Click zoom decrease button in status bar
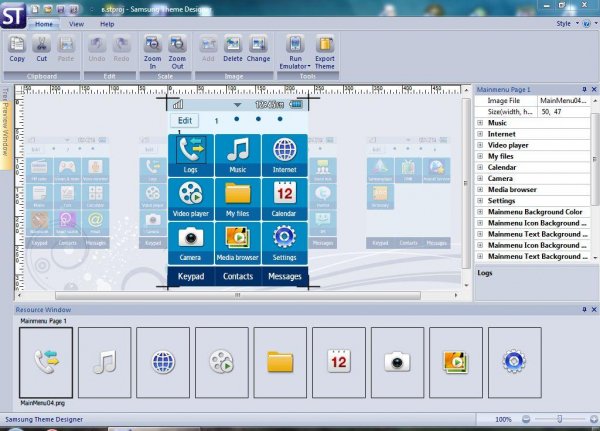 pyautogui.click(x=526, y=419)
